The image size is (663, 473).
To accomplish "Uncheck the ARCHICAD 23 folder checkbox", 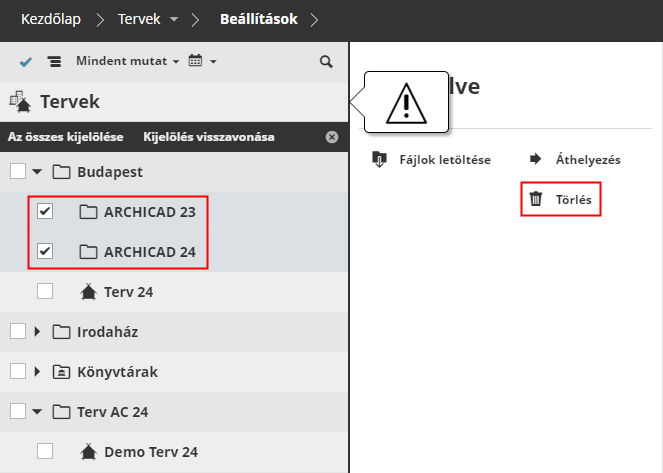I will click(45, 212).
